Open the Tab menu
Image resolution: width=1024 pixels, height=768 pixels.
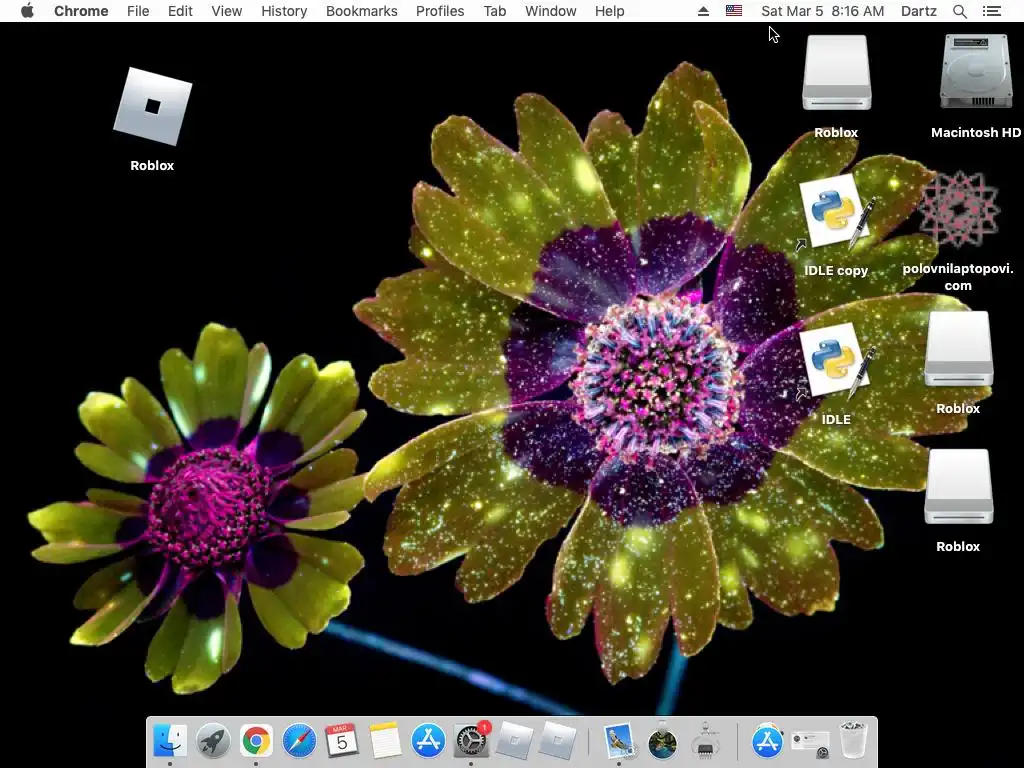(494, 11)
